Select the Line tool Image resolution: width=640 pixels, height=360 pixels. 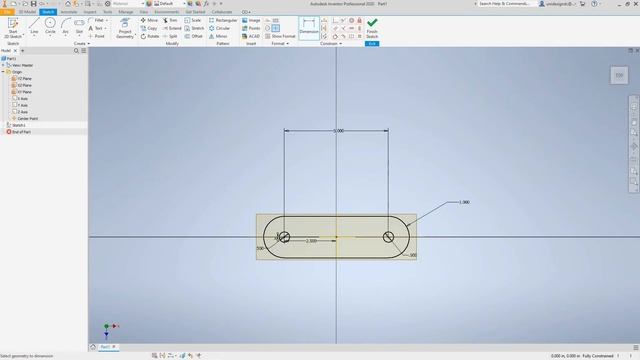(34, 26)
